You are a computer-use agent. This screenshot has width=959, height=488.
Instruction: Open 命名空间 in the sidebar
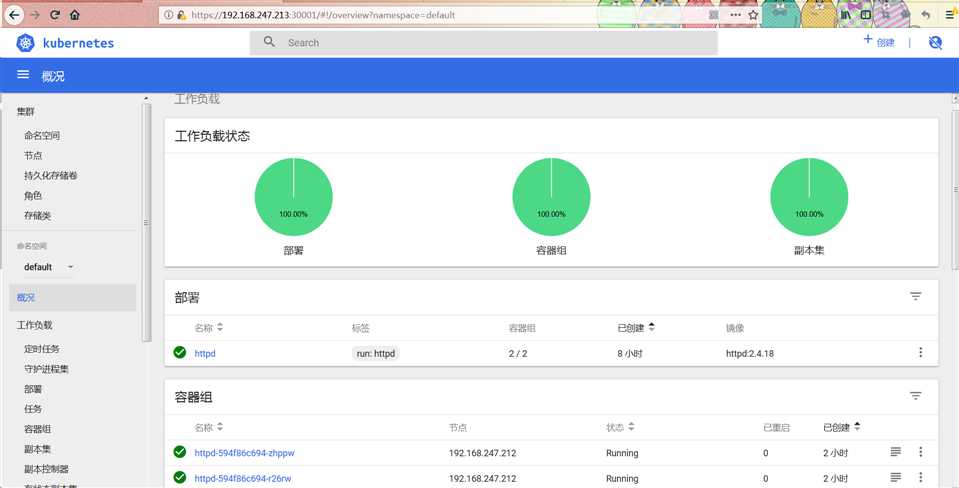42,136
